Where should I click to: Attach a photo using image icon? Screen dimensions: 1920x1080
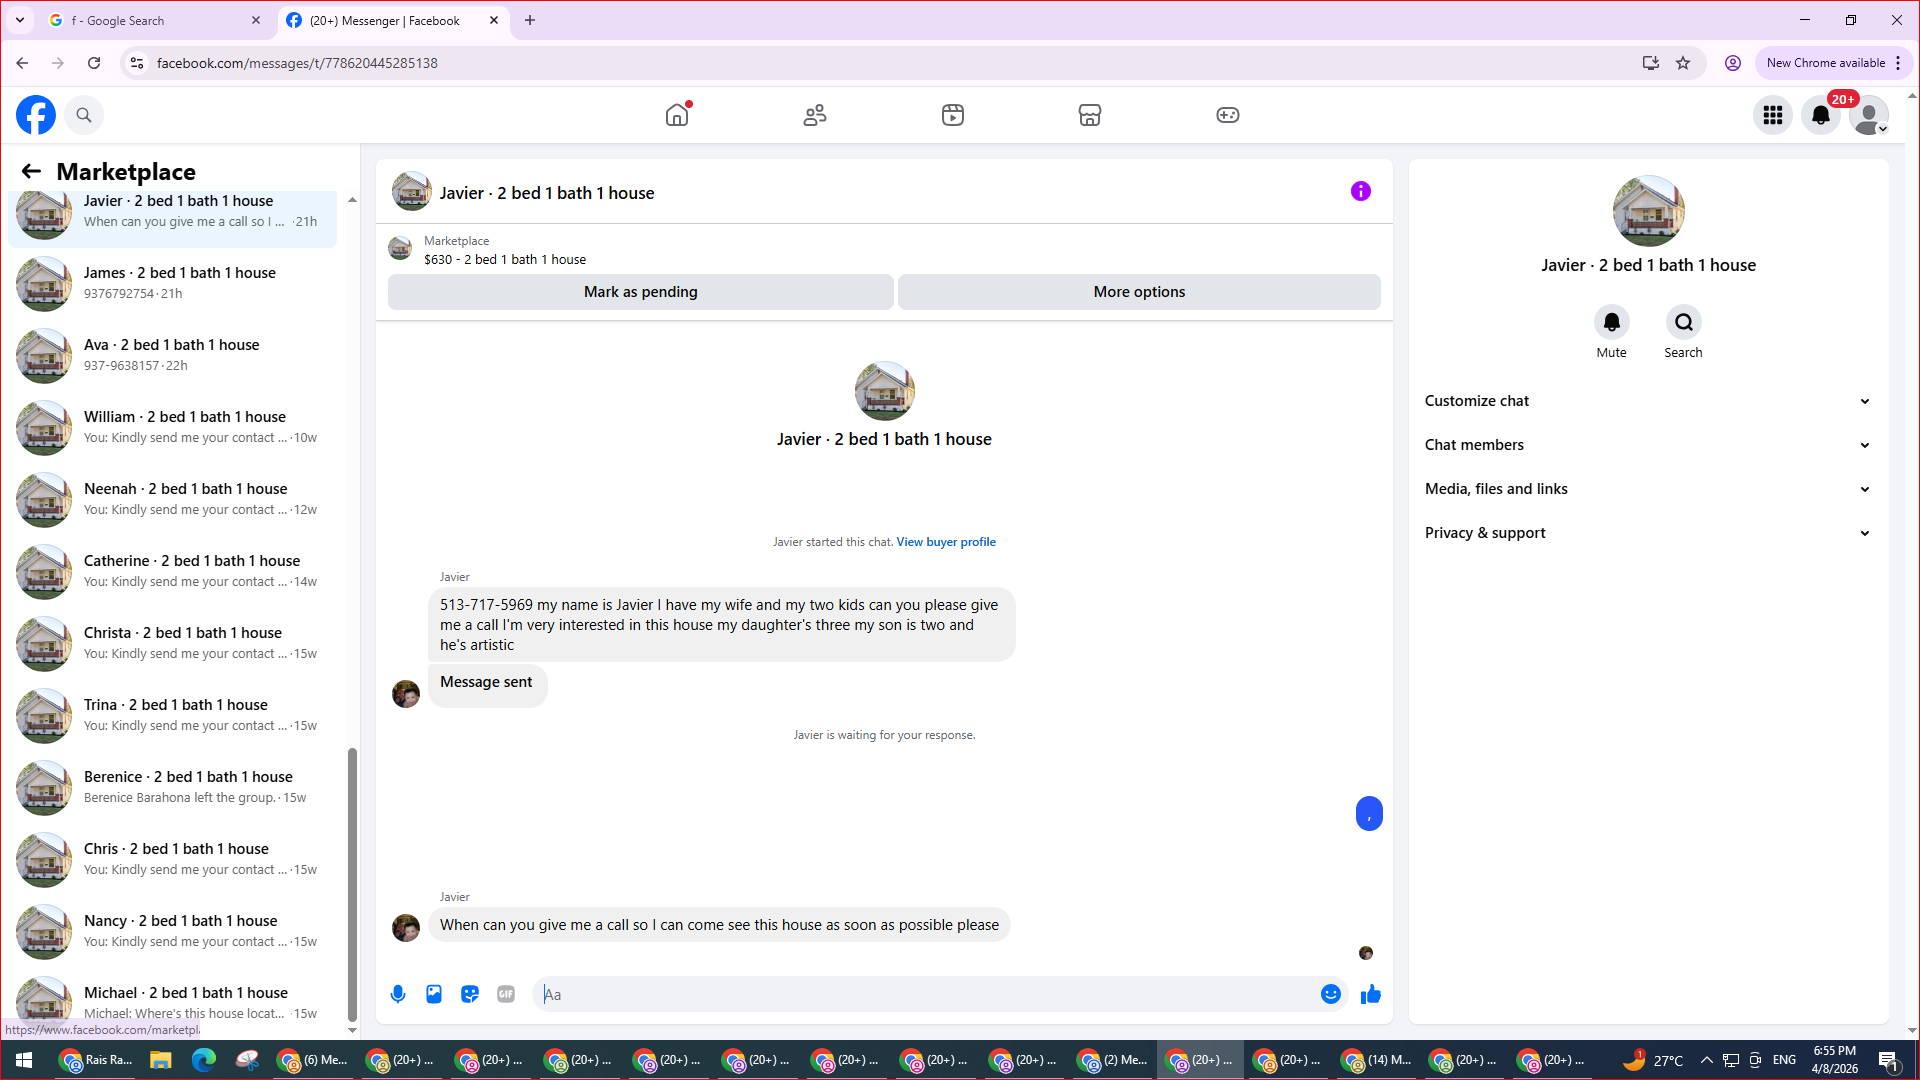pos(434,994)
